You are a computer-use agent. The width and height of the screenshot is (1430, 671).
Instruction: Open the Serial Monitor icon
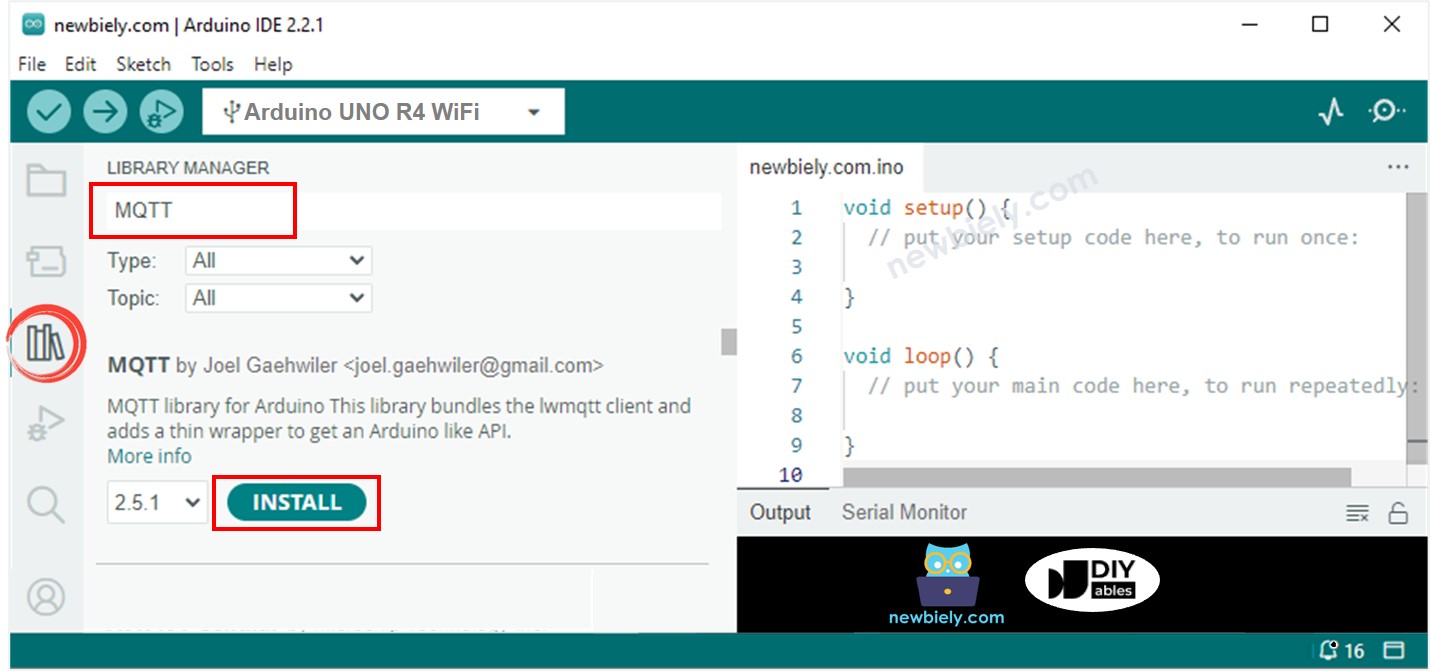1386,111
